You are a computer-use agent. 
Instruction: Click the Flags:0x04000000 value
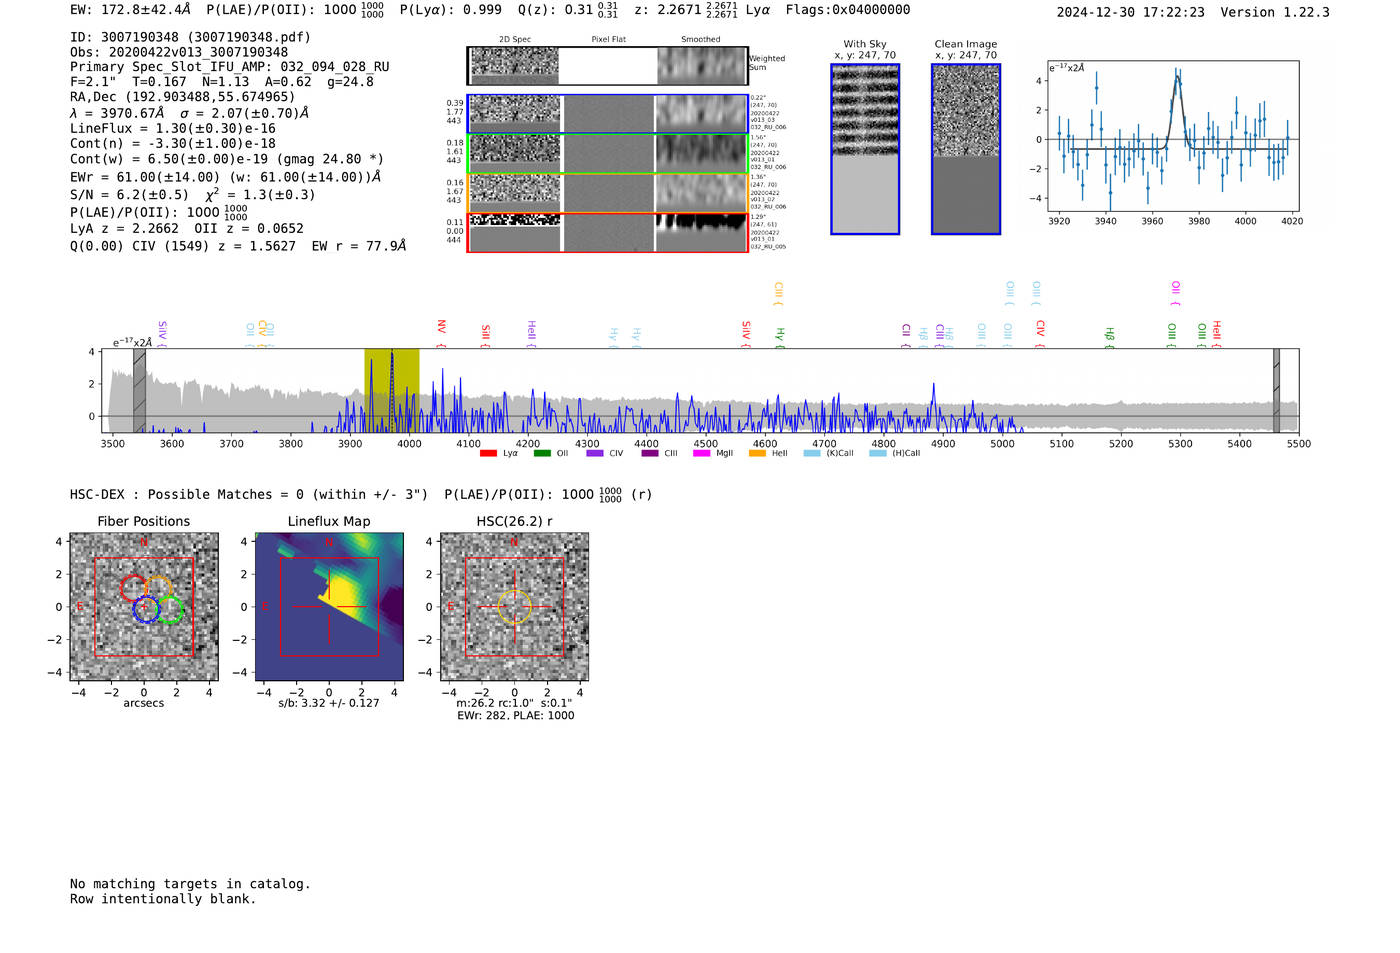(848, 10)
